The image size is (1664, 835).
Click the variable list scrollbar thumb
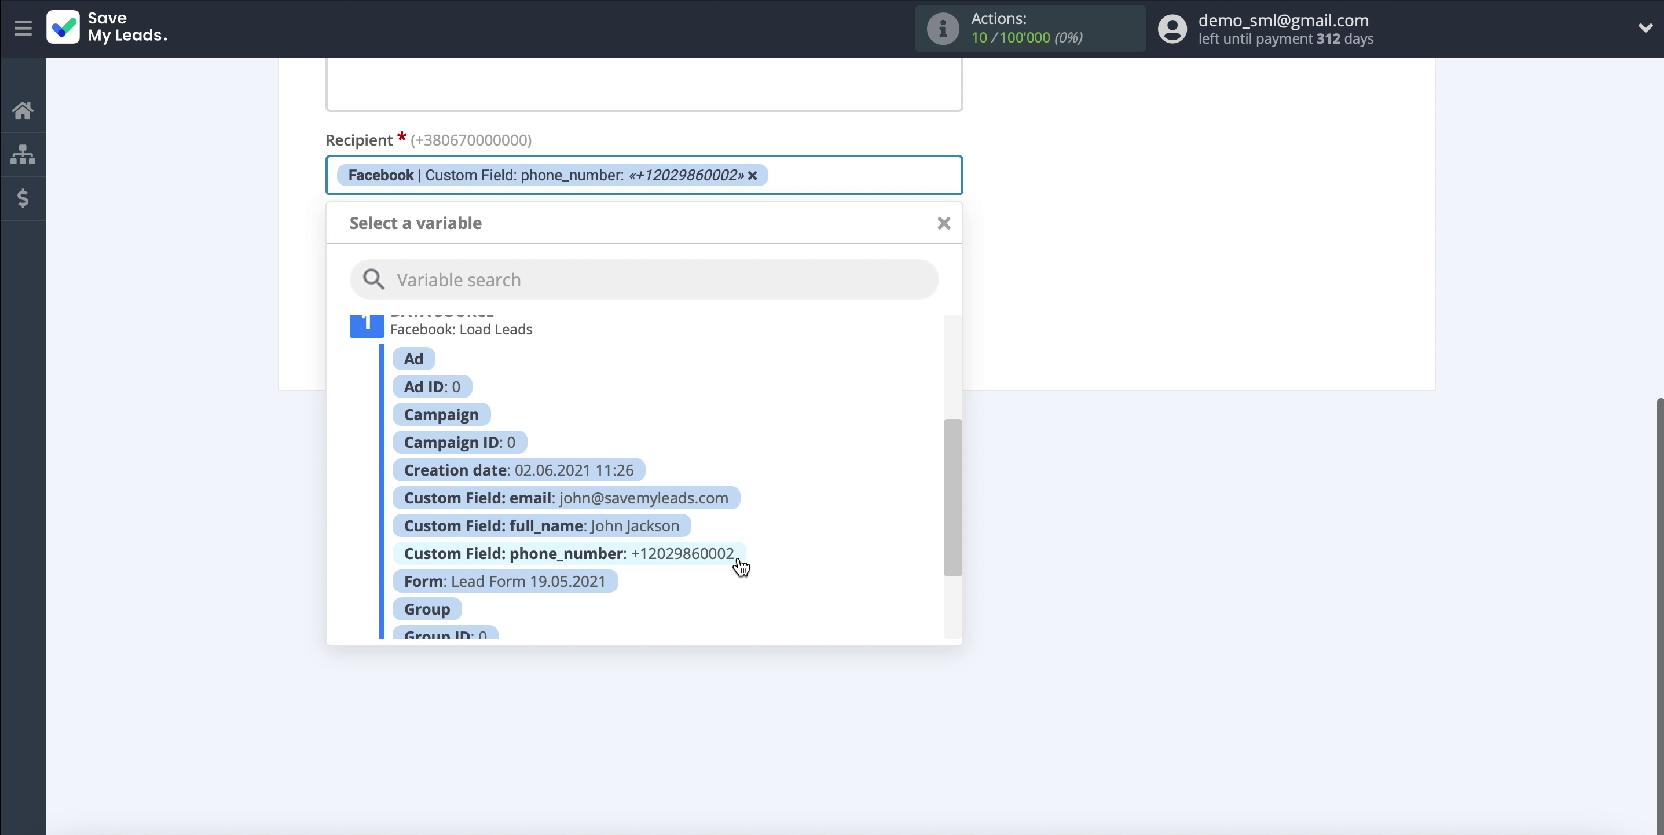coord(953,497)
